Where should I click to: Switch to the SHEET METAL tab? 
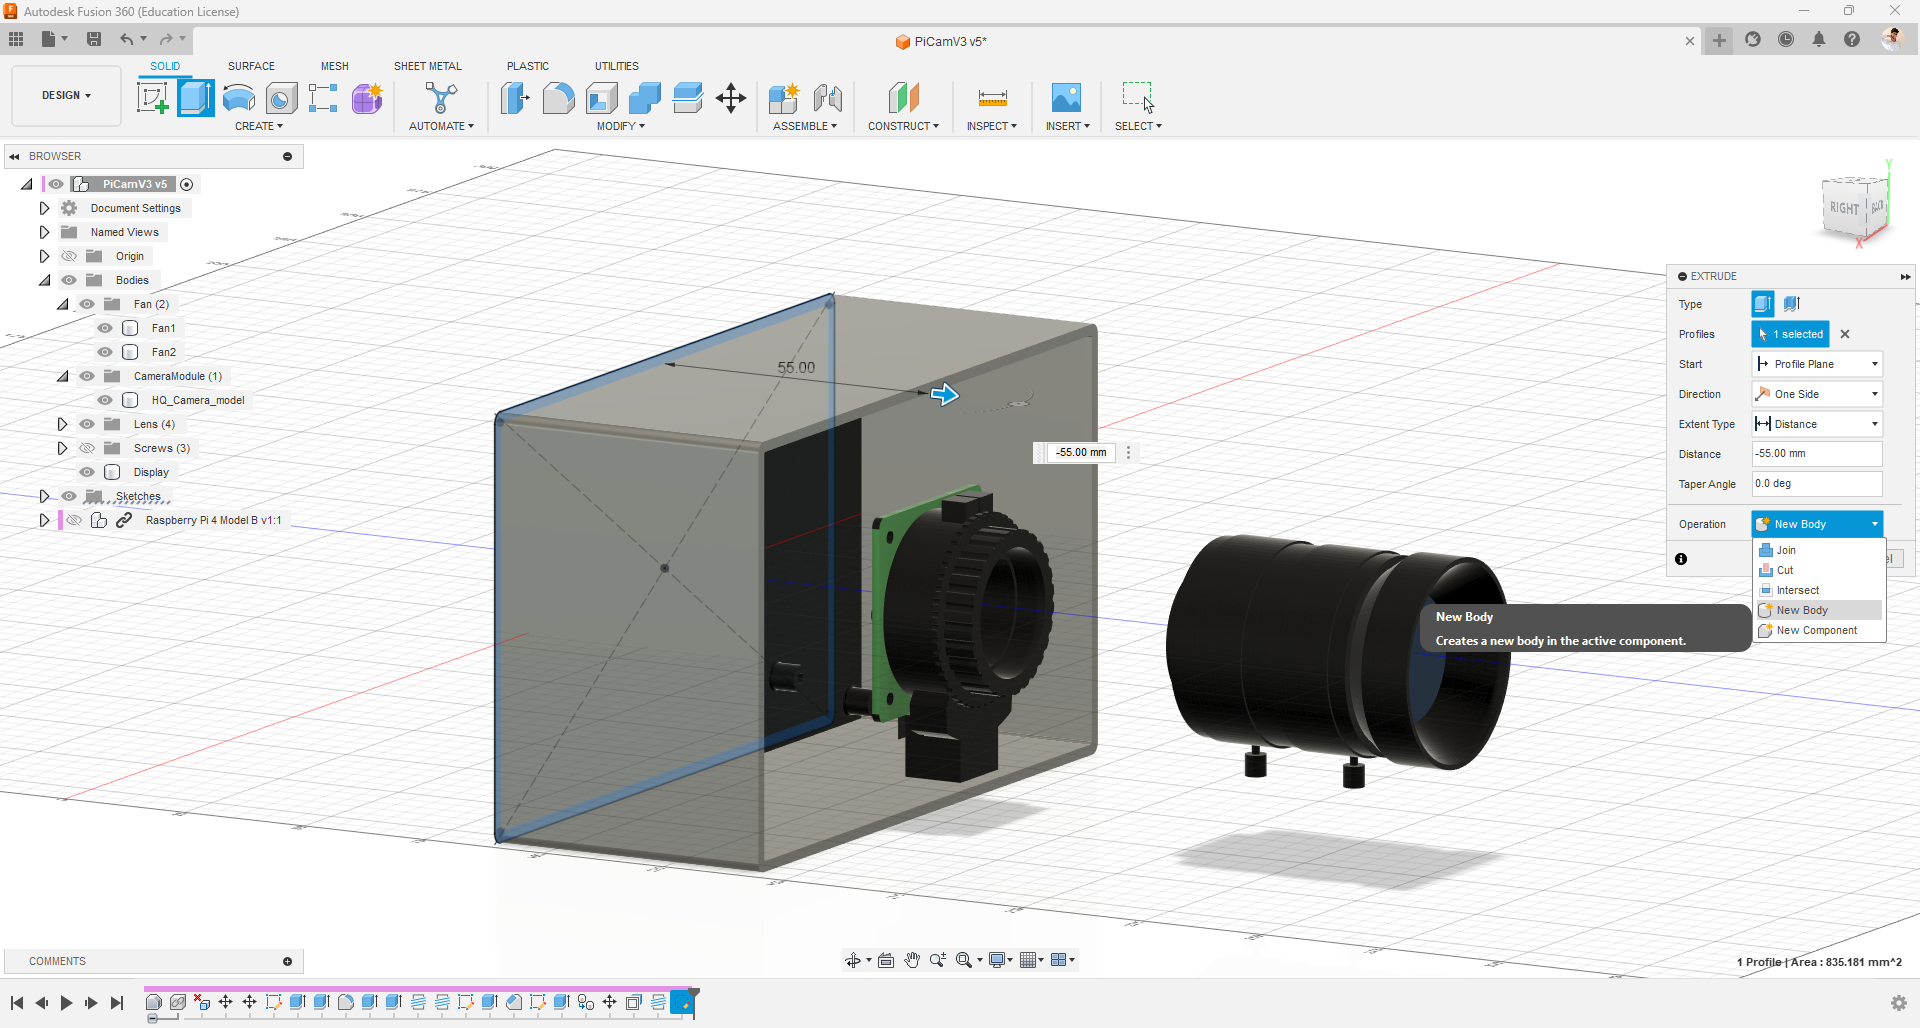pos(428,66)
